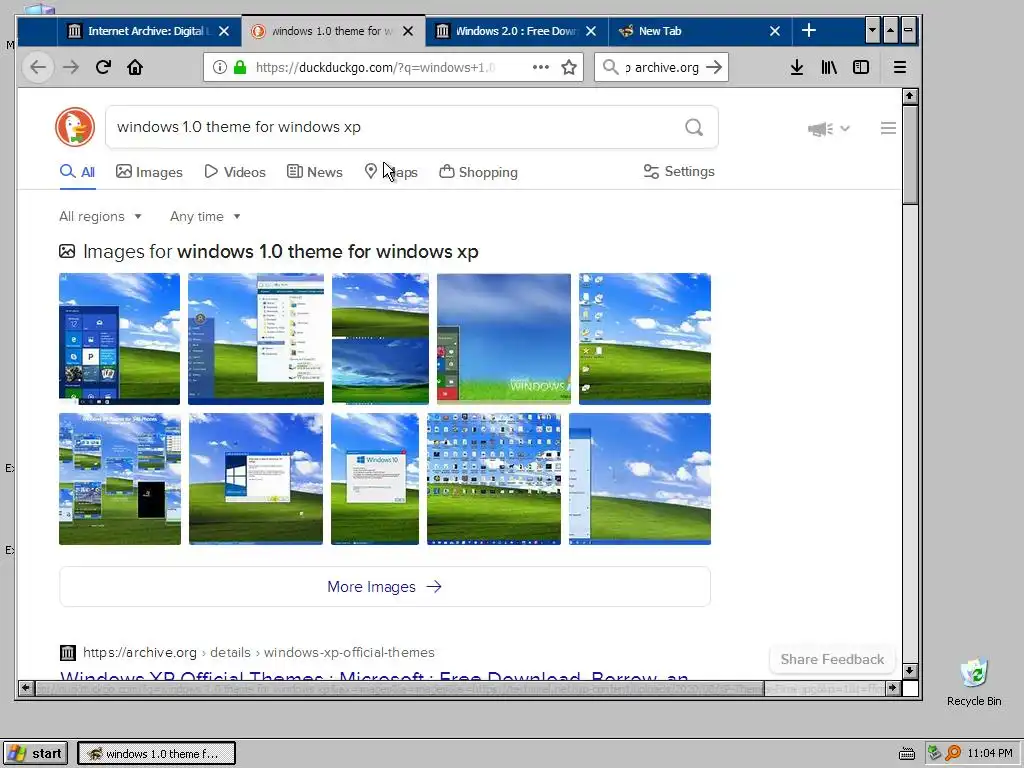Open first image thumbnail with Start tiles
The image size is (1024, 768).
pyautogui.click(x=120, y=339)
